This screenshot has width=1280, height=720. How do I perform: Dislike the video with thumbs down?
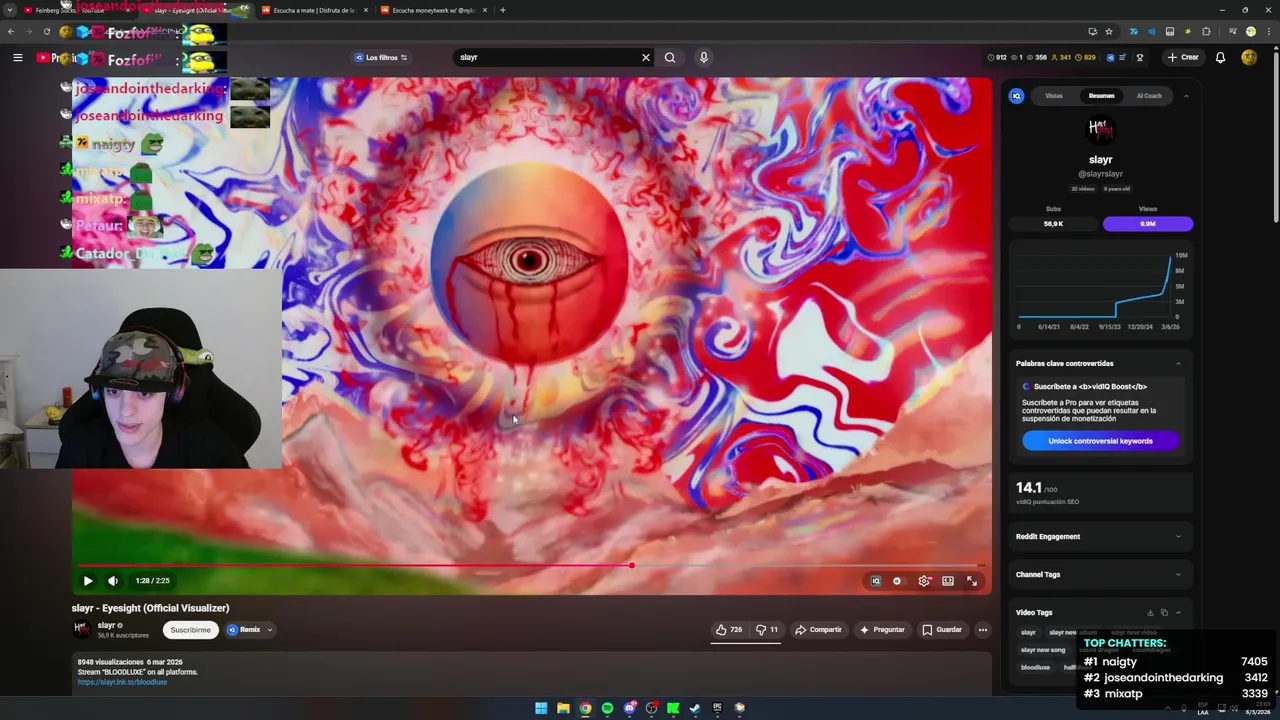[x=768, y=630]
